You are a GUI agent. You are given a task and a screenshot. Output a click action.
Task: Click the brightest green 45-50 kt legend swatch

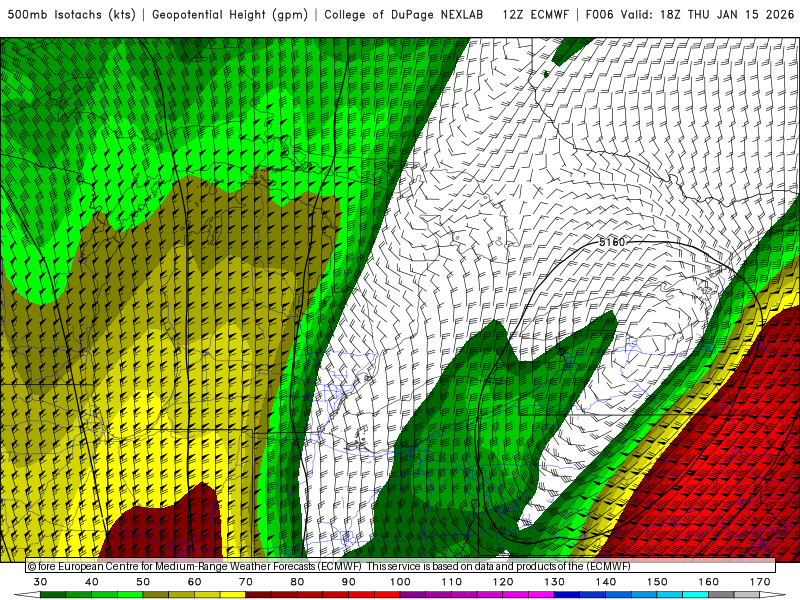pos(130,595)
